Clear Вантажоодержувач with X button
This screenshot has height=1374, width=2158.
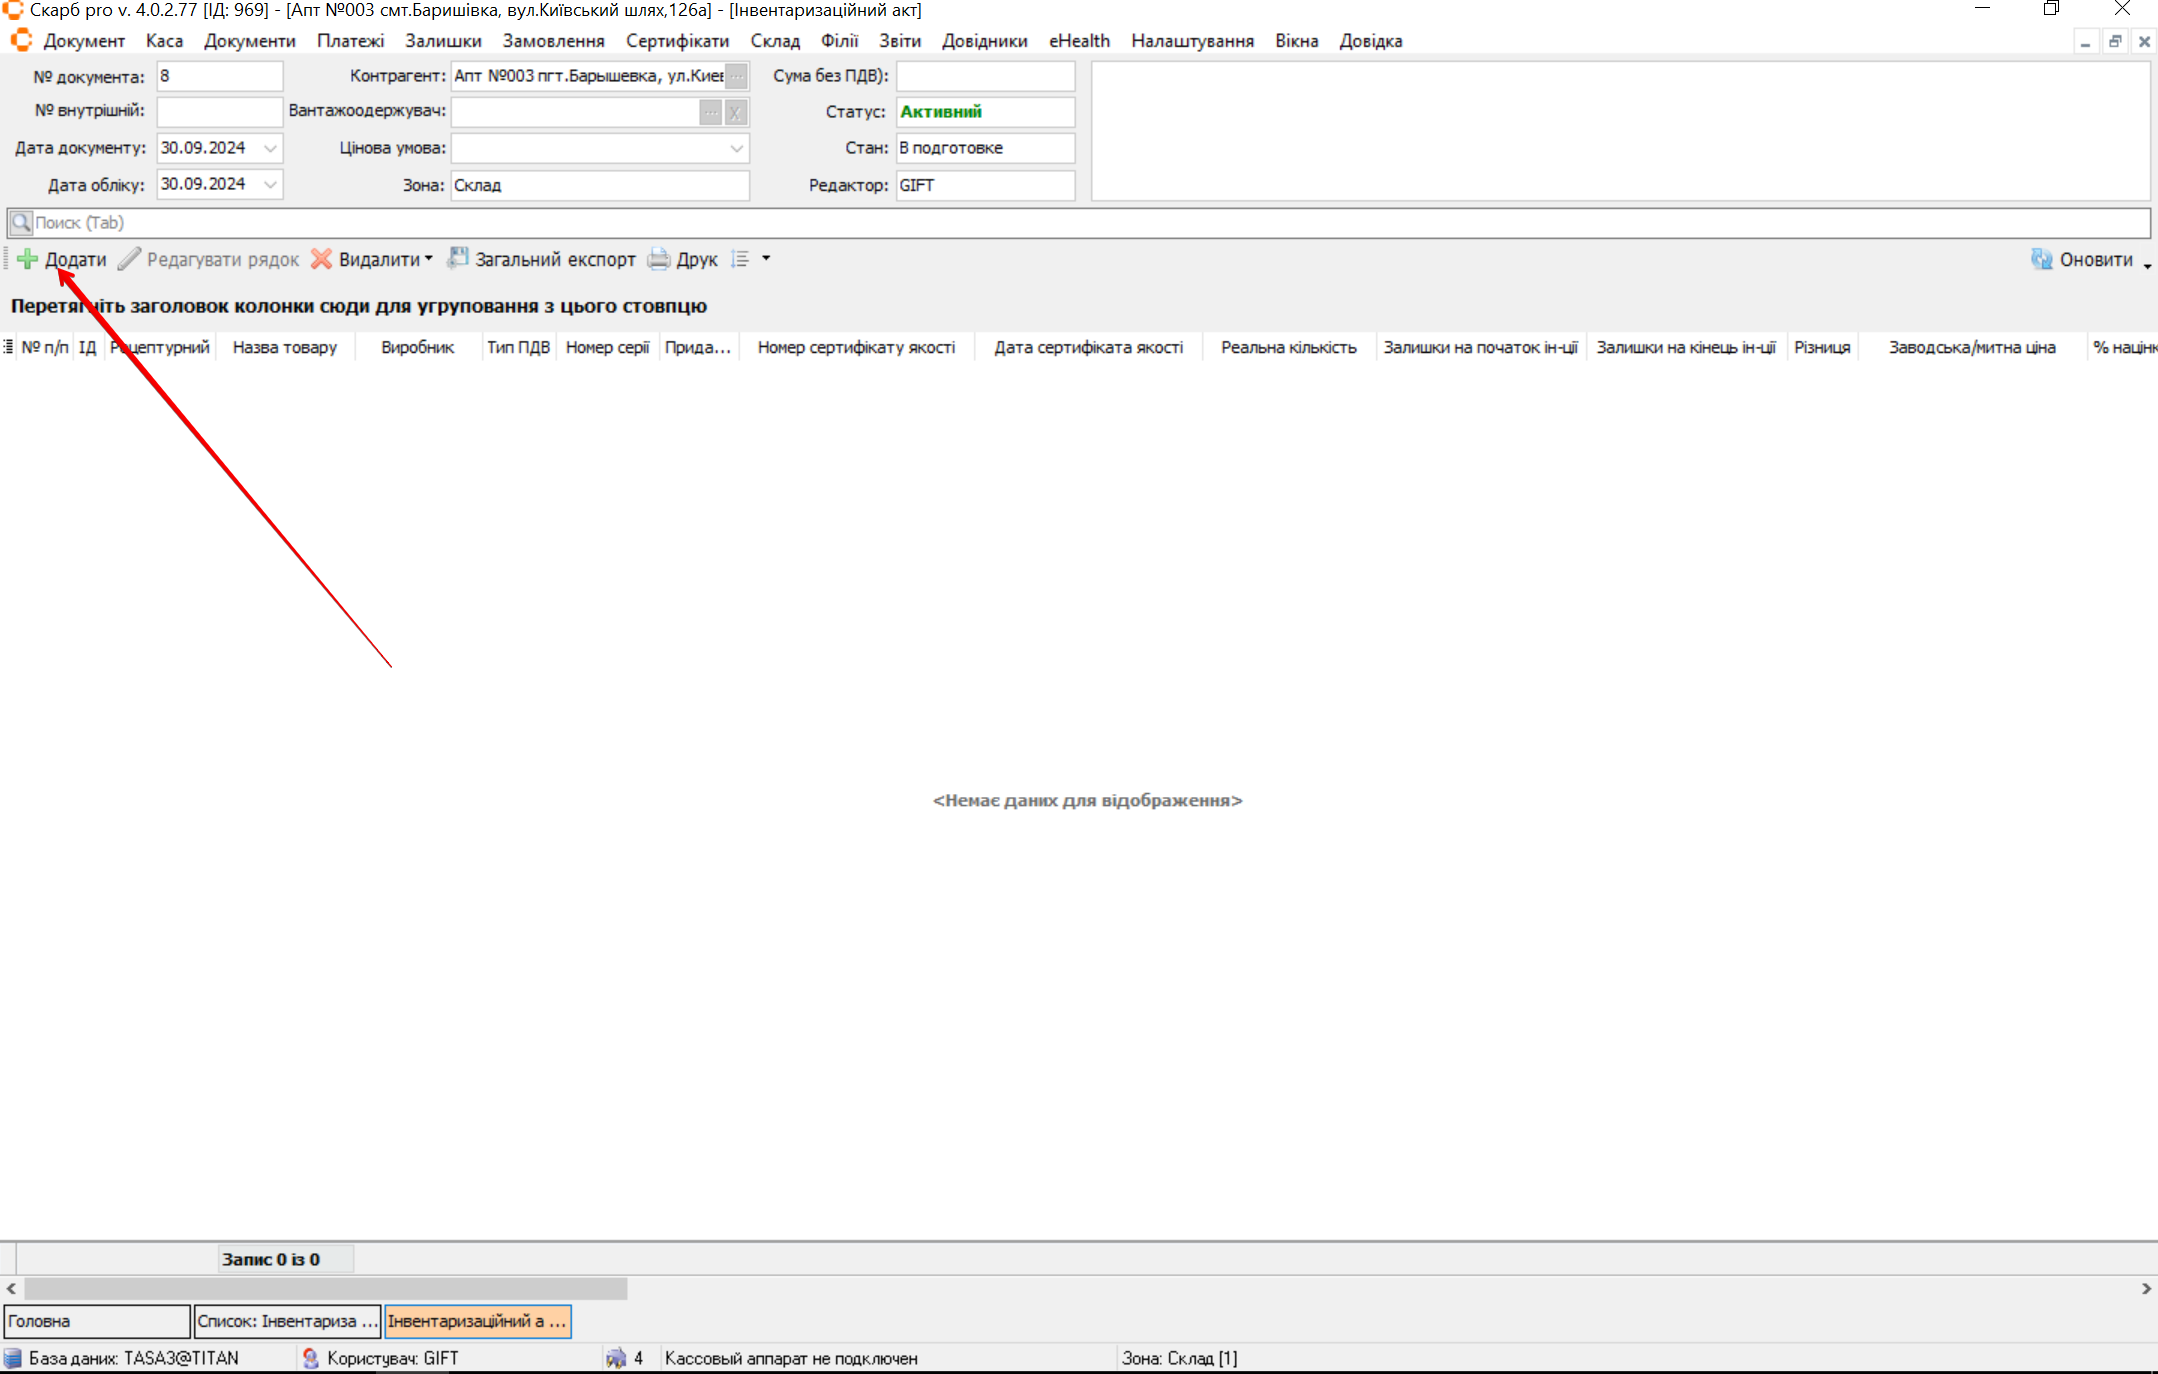[735, 112]
